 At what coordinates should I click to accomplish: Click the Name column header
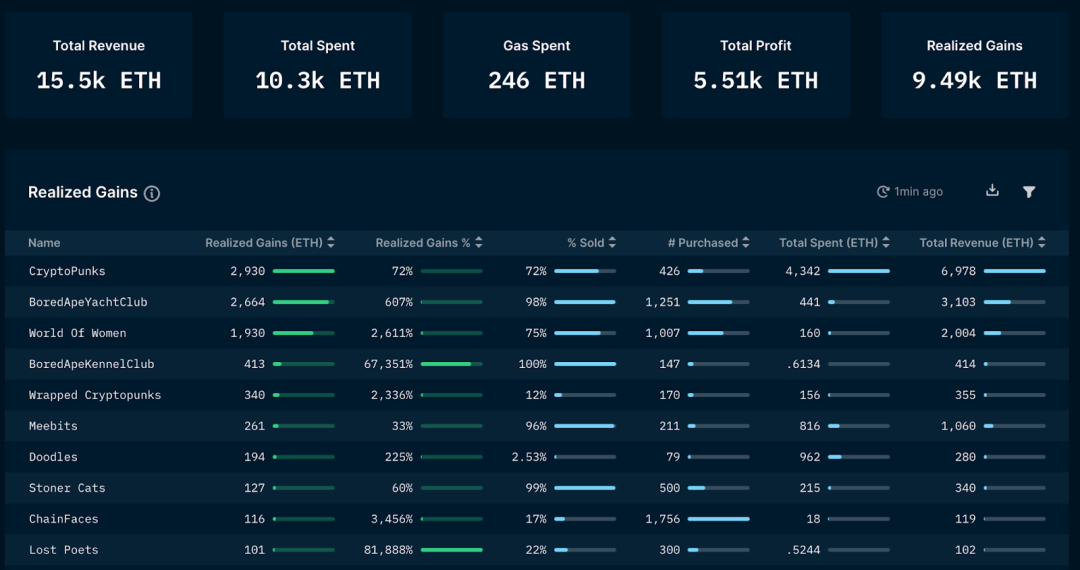tap(44, 243)
